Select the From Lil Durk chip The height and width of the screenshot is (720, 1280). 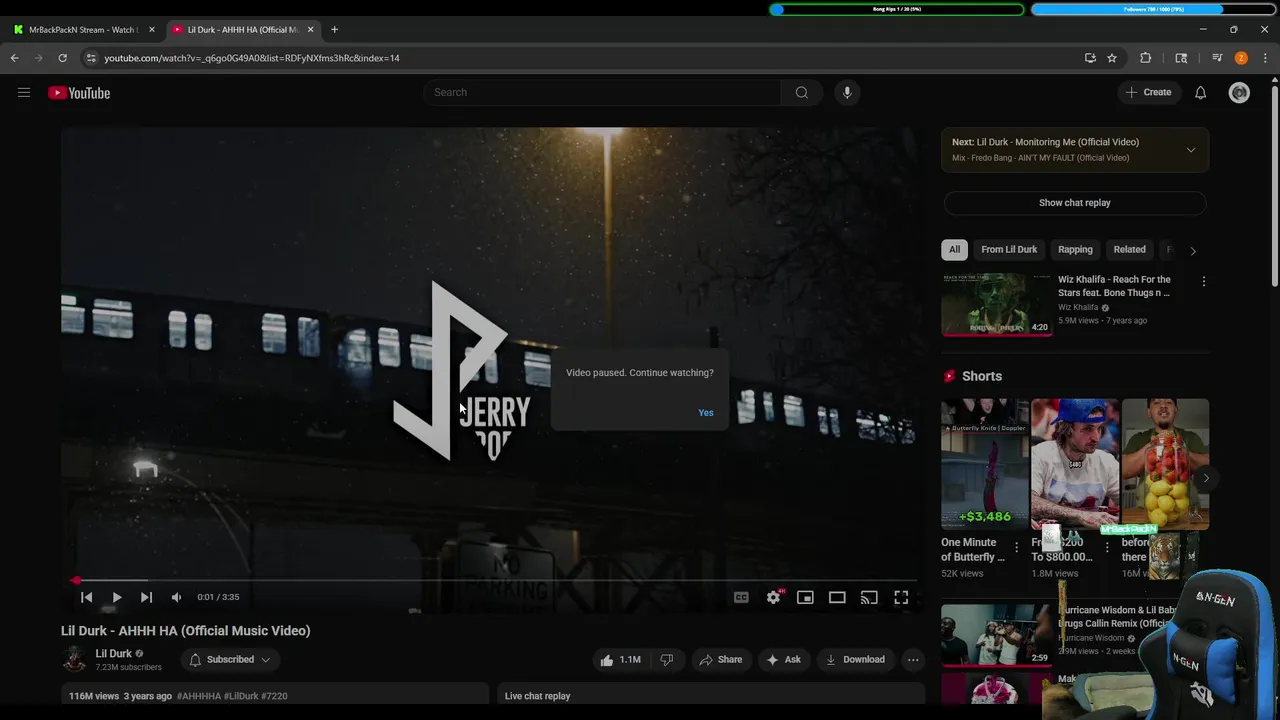[x=1009, y=249]
